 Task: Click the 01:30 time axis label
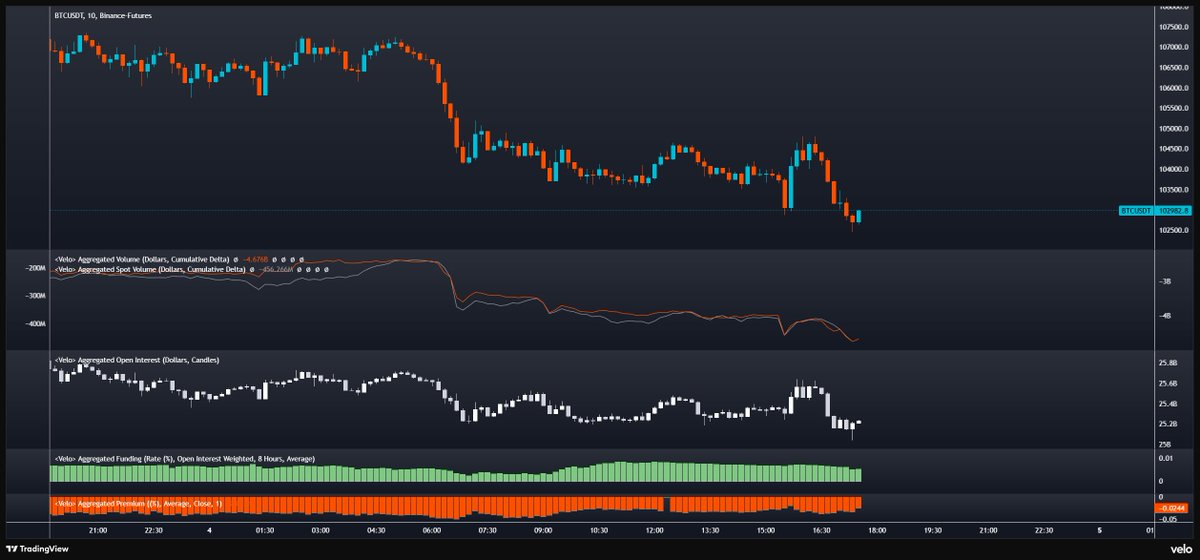pos(265,530)
